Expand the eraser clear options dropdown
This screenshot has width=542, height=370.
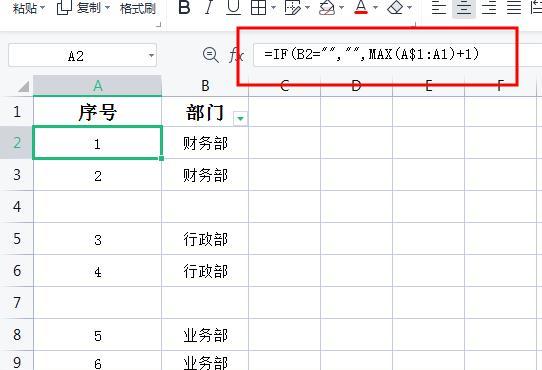[409, 7]
